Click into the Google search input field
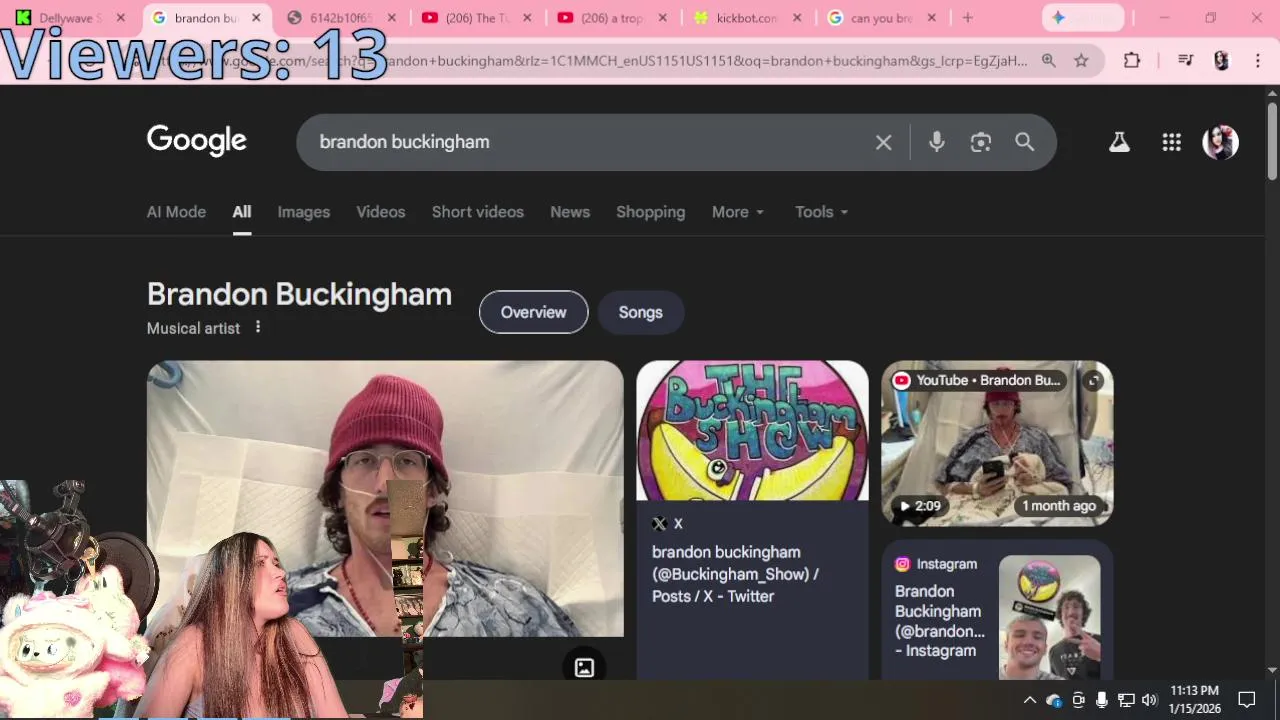The image size is (1280, 720). (x=590, y=142)
